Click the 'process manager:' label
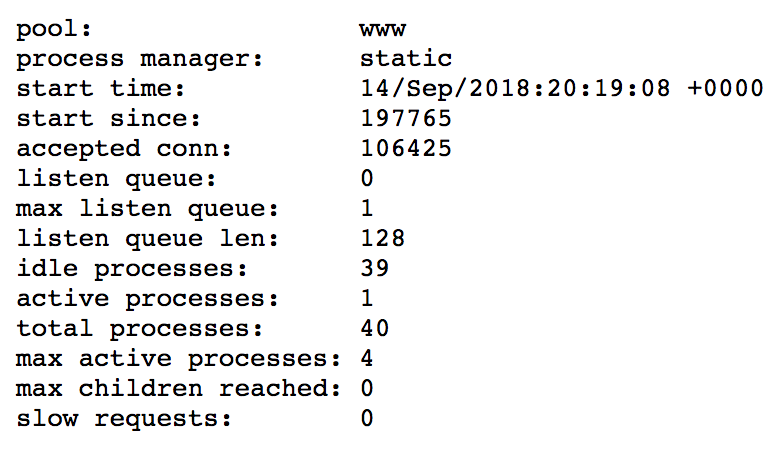The image size is (780, 456). (x=140, y=59)
